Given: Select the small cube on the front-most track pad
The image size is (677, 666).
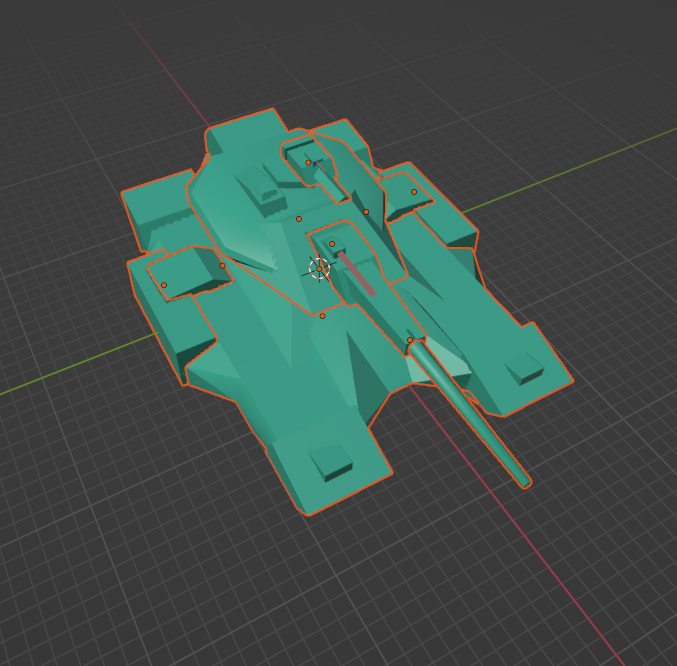Looking at the screenshot, I should [331, 462].
